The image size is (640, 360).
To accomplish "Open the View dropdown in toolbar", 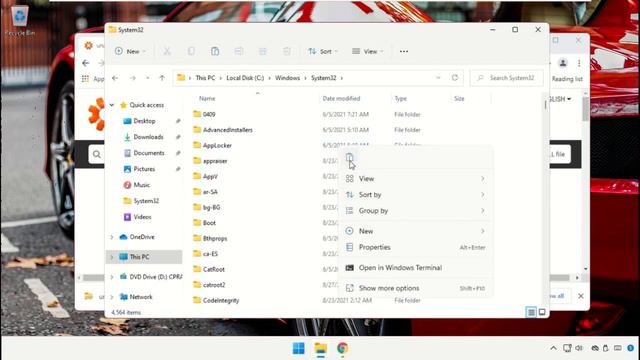I will 367,51.
